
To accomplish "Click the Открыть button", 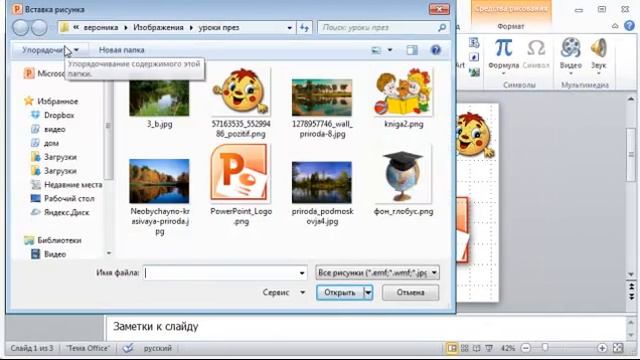I will (340, 293).
